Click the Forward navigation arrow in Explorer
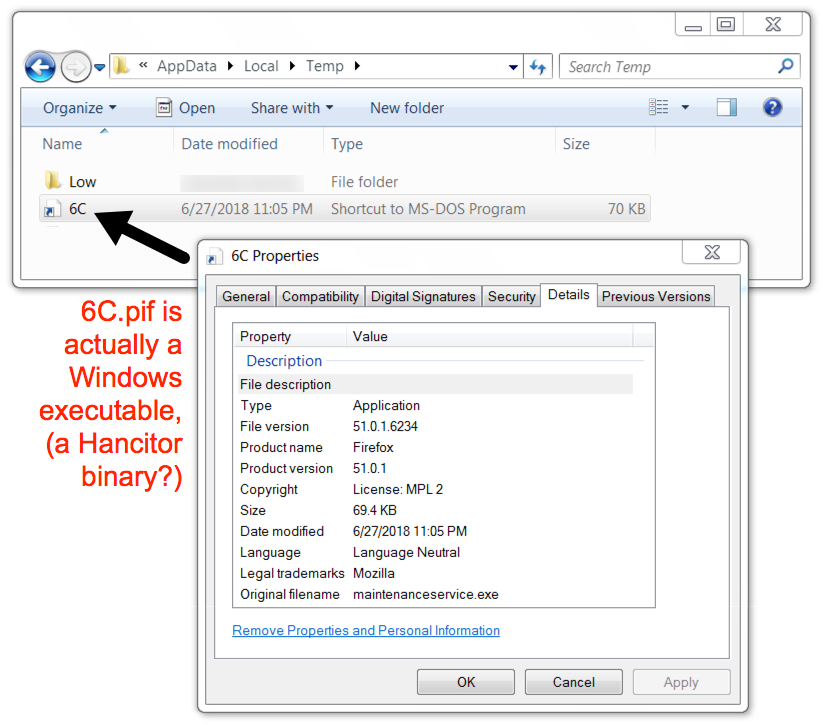The width and height of the screenshot is (823, 725). 76,67
